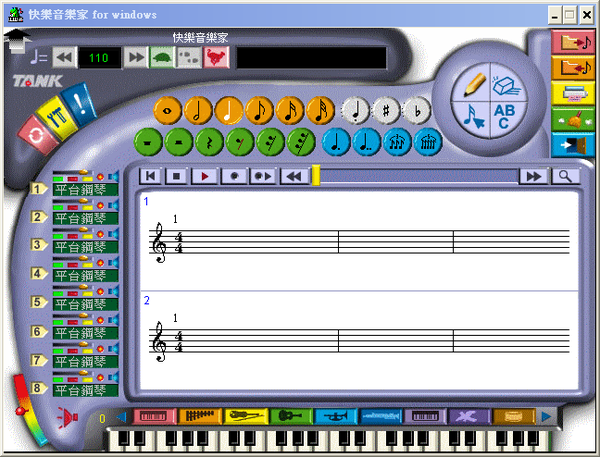This screenshot has width=600, height=457.
Task: Toggle the speaker mute on track 5
Action: tap(113, 292)
